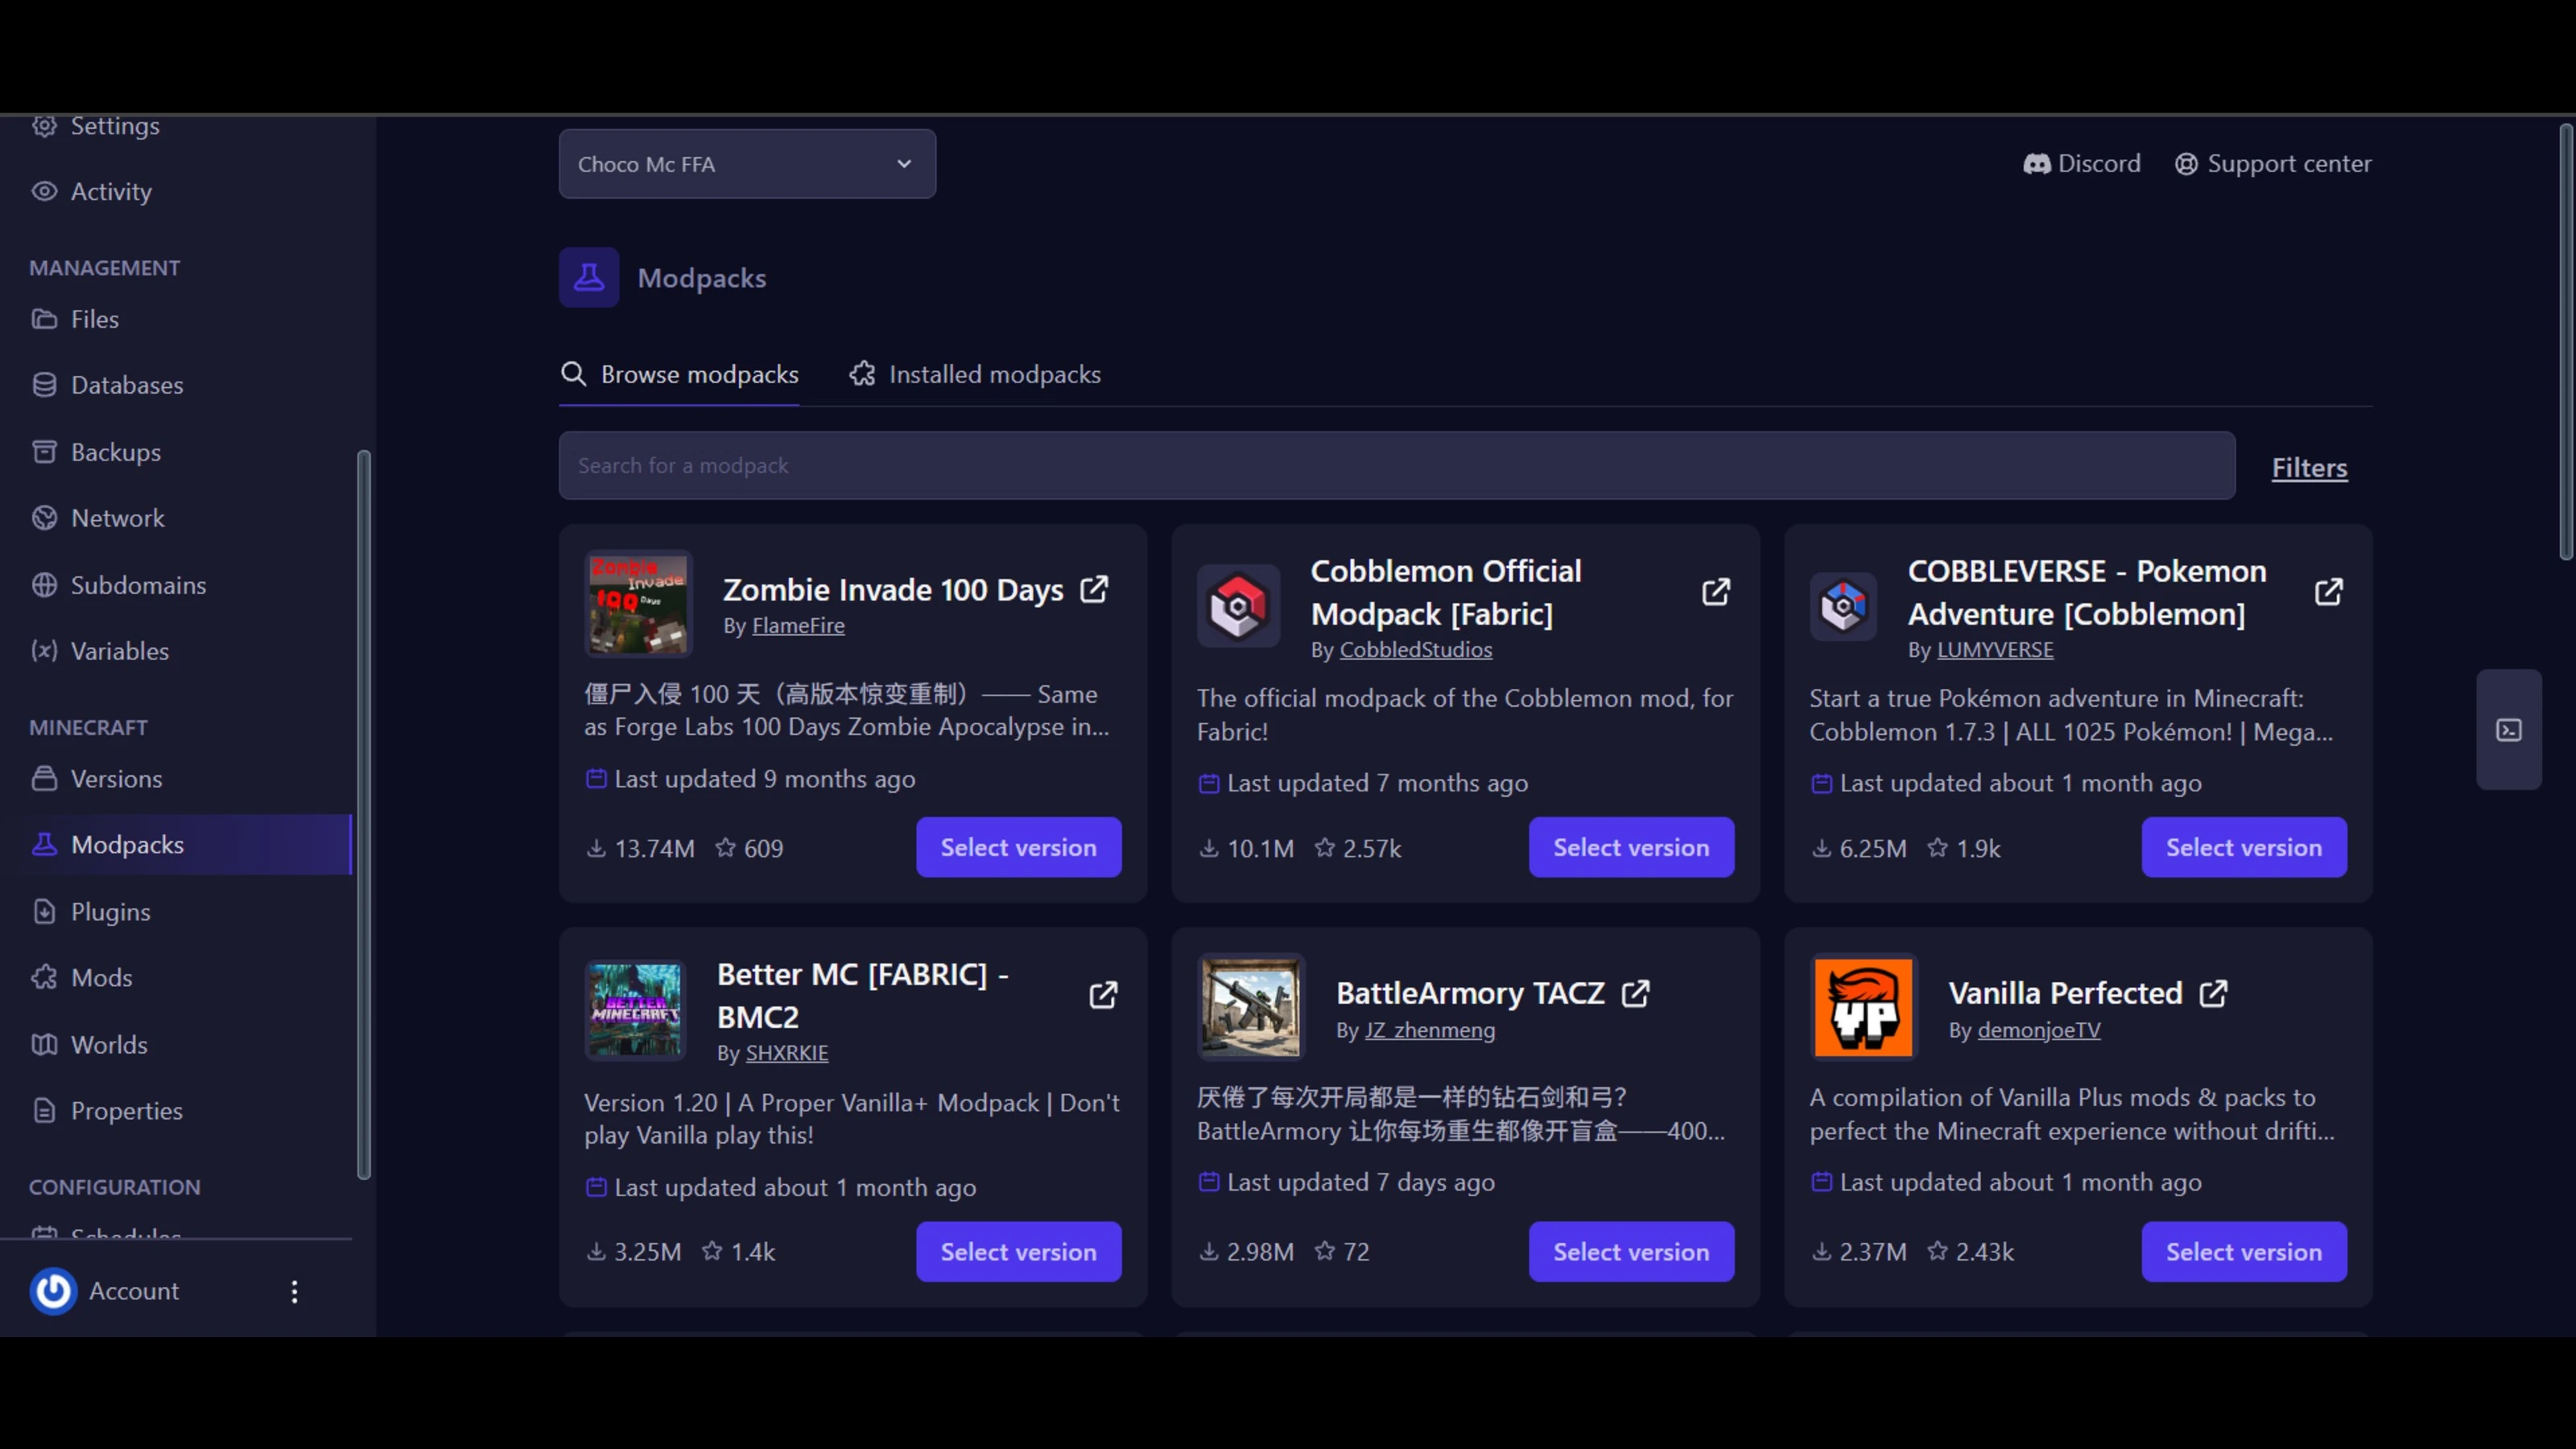Click Zombie Invade 100 Days thumbnail
This screenshot has height=1449, width=2576.
pyautogui.click(x=638, y=604)
